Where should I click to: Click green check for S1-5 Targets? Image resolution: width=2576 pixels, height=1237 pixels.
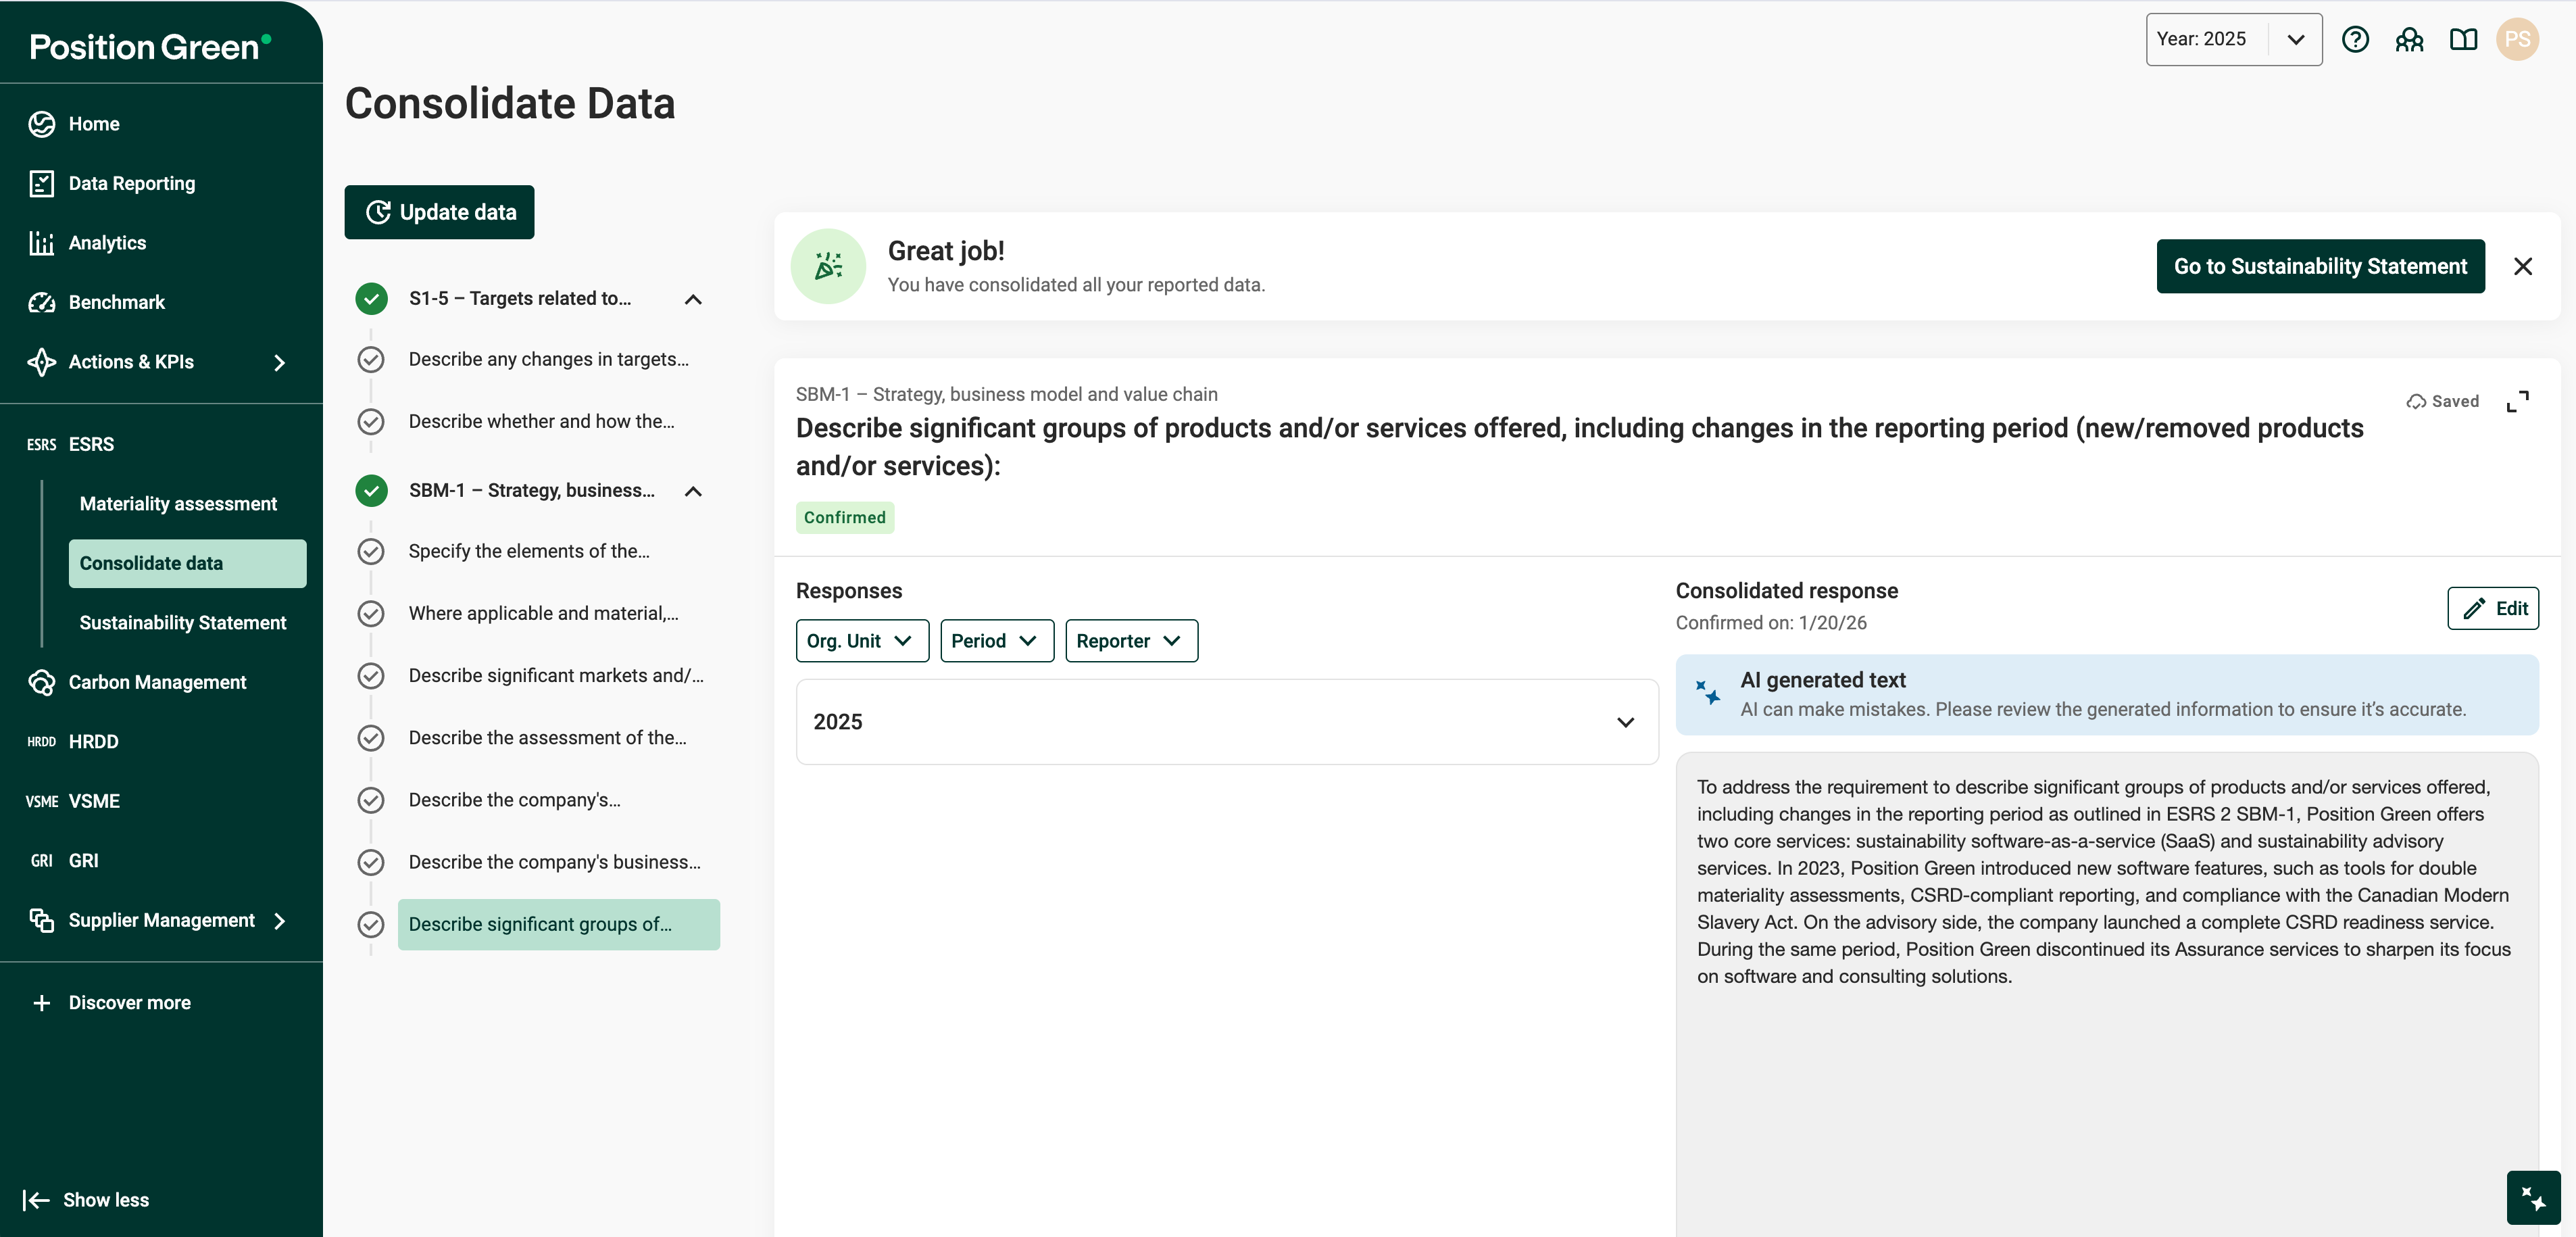[371, 298]
